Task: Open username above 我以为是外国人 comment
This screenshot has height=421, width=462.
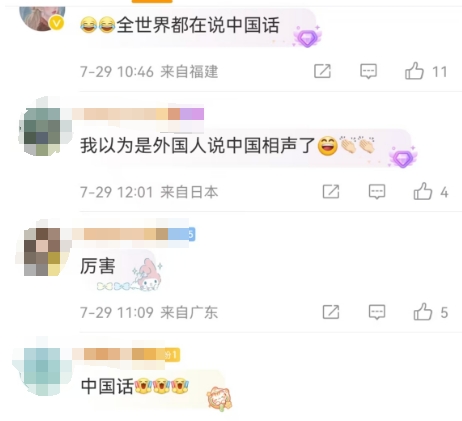Action: [138, 115]
